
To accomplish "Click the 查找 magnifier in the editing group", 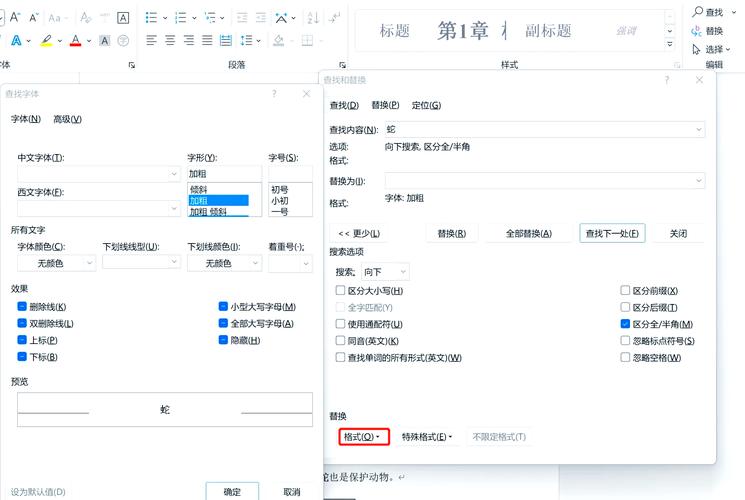I will (x=697, y=11).
